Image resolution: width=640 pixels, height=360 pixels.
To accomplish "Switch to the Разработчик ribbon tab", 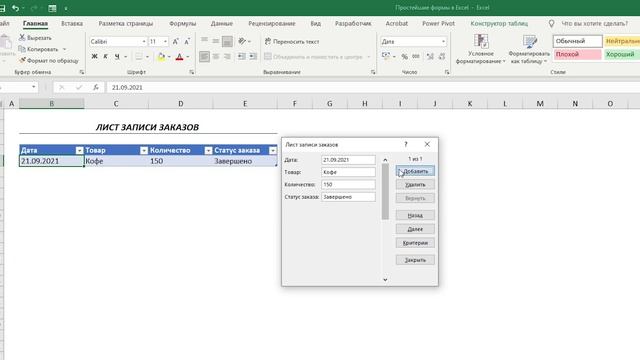I will point(353,24).
